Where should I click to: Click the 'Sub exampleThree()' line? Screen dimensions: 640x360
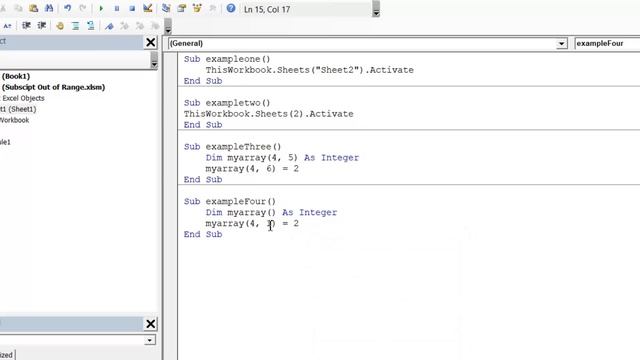232,147
